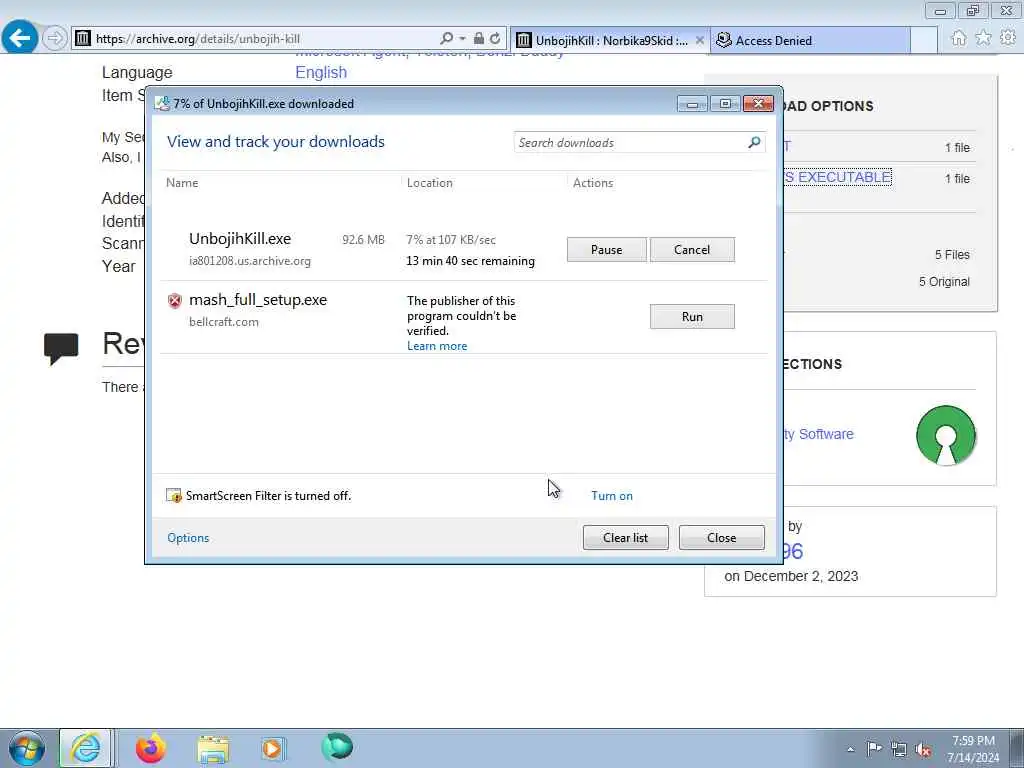Click the taskbar clock showing 7:59 PM
Viewport: 1024px width, 768px height.
(x=973, y=749)
